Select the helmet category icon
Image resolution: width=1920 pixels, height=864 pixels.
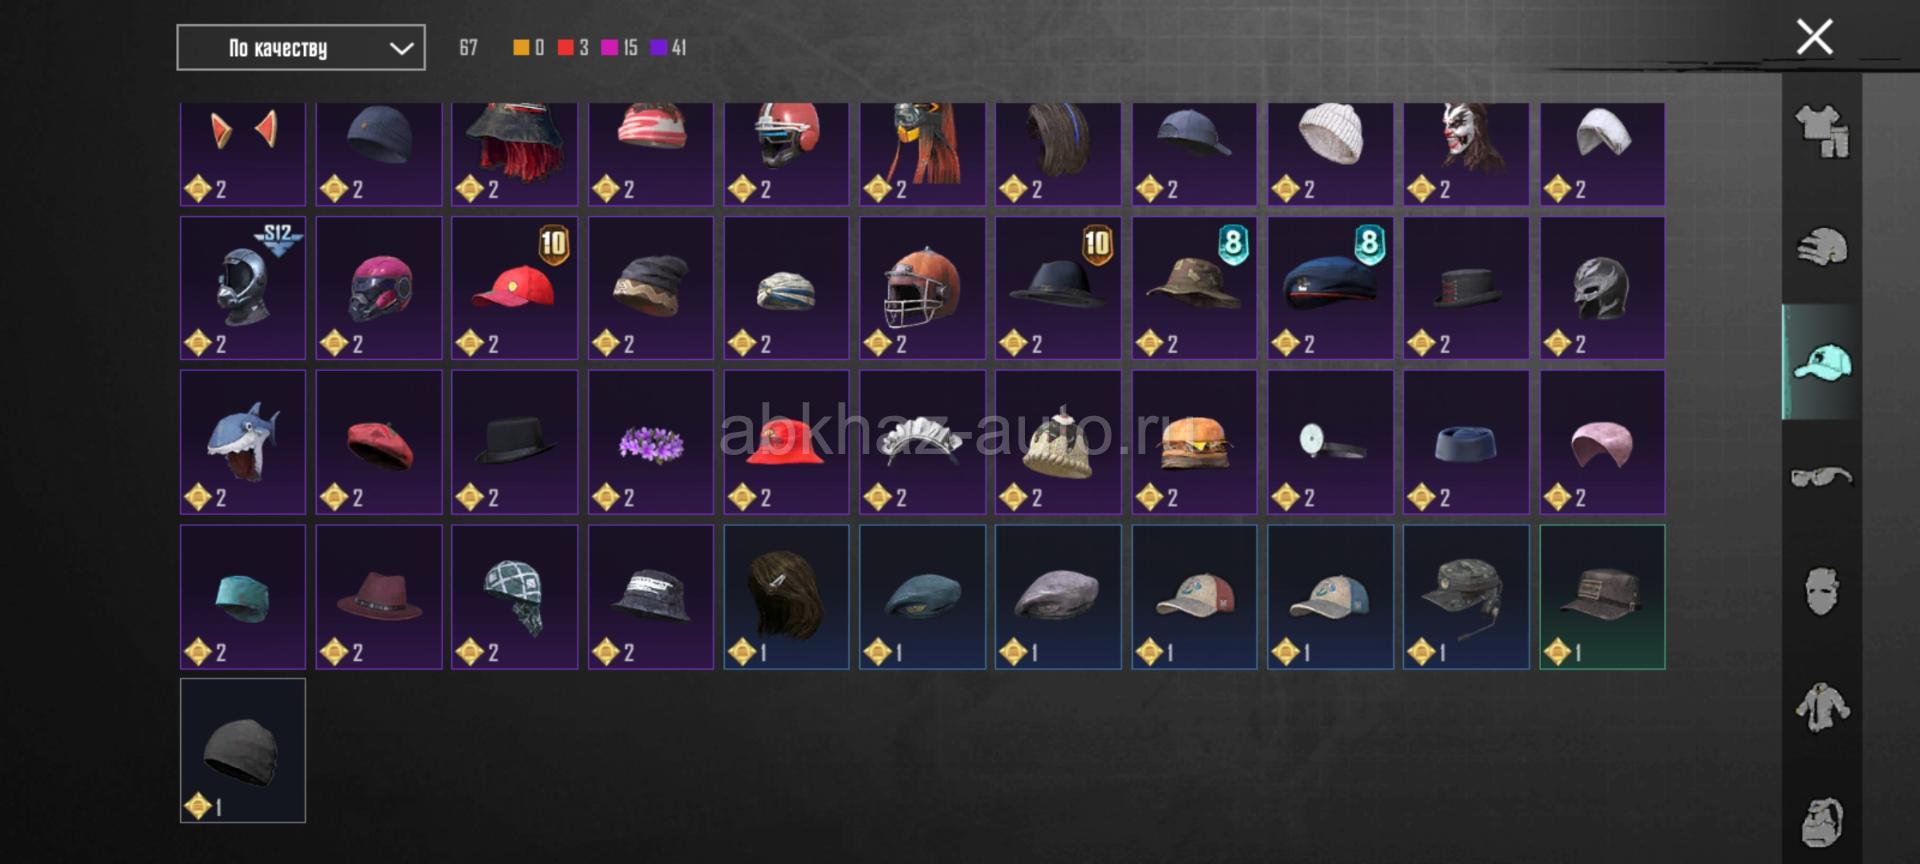1822,246
